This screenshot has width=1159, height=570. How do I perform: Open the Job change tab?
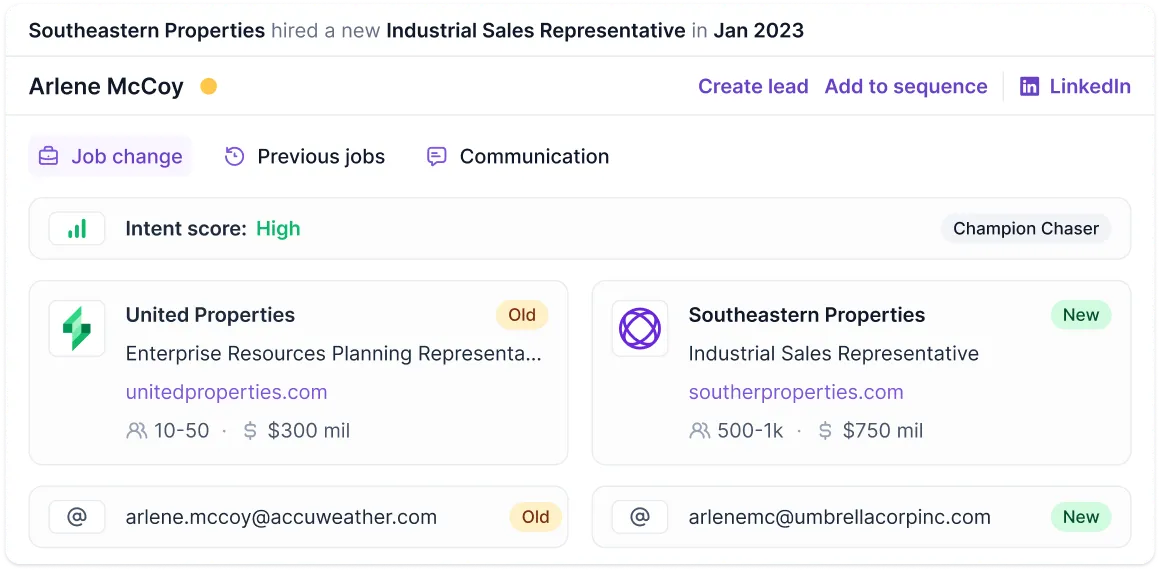point(110,156)
